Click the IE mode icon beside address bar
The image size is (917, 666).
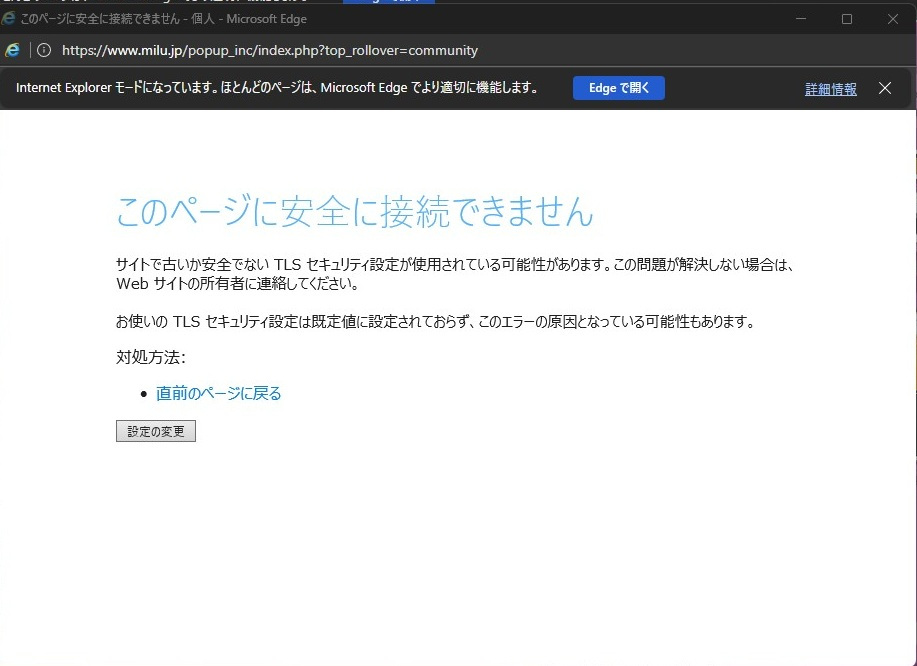13,50
